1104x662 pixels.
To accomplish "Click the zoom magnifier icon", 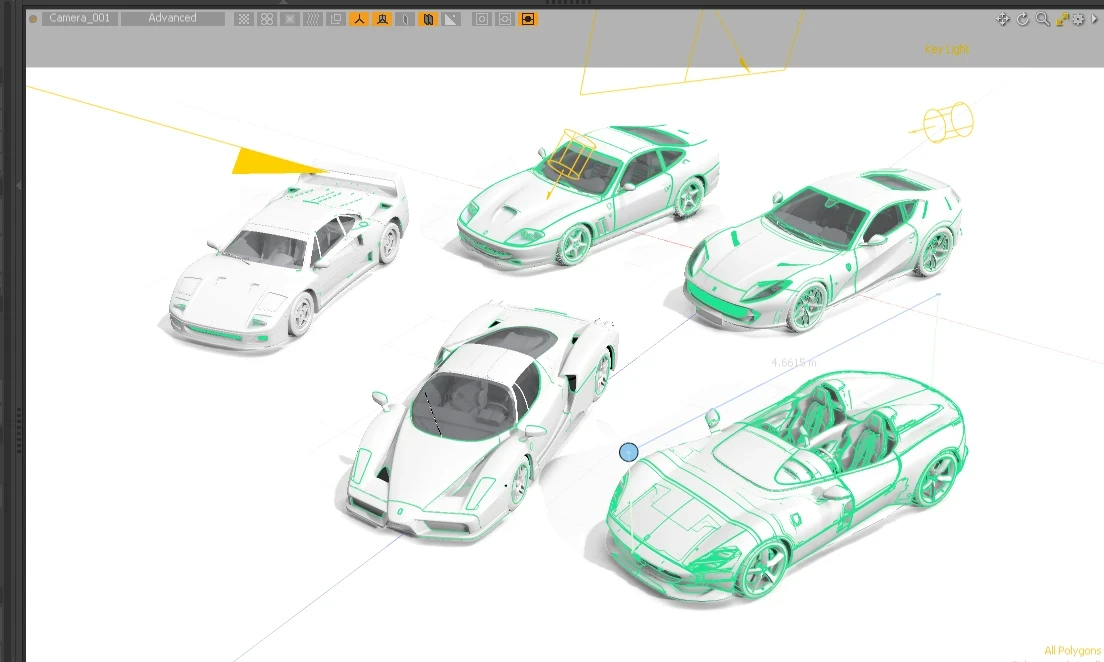I will (x=1043, y=19).
